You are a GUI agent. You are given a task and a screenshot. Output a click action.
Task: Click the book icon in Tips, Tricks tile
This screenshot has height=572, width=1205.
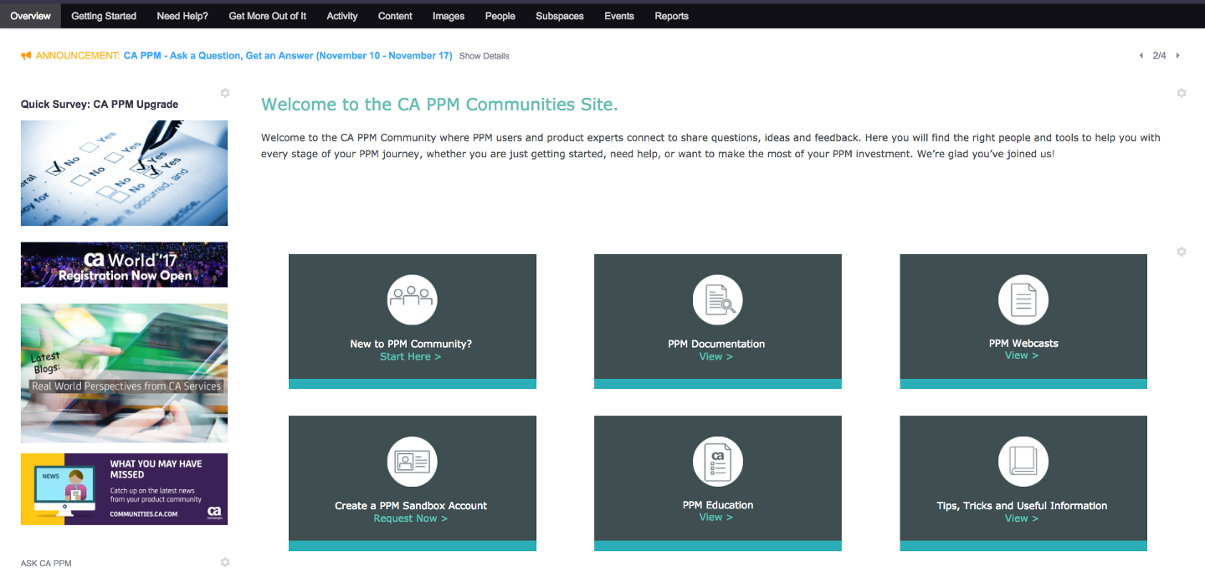(1023, 461)
